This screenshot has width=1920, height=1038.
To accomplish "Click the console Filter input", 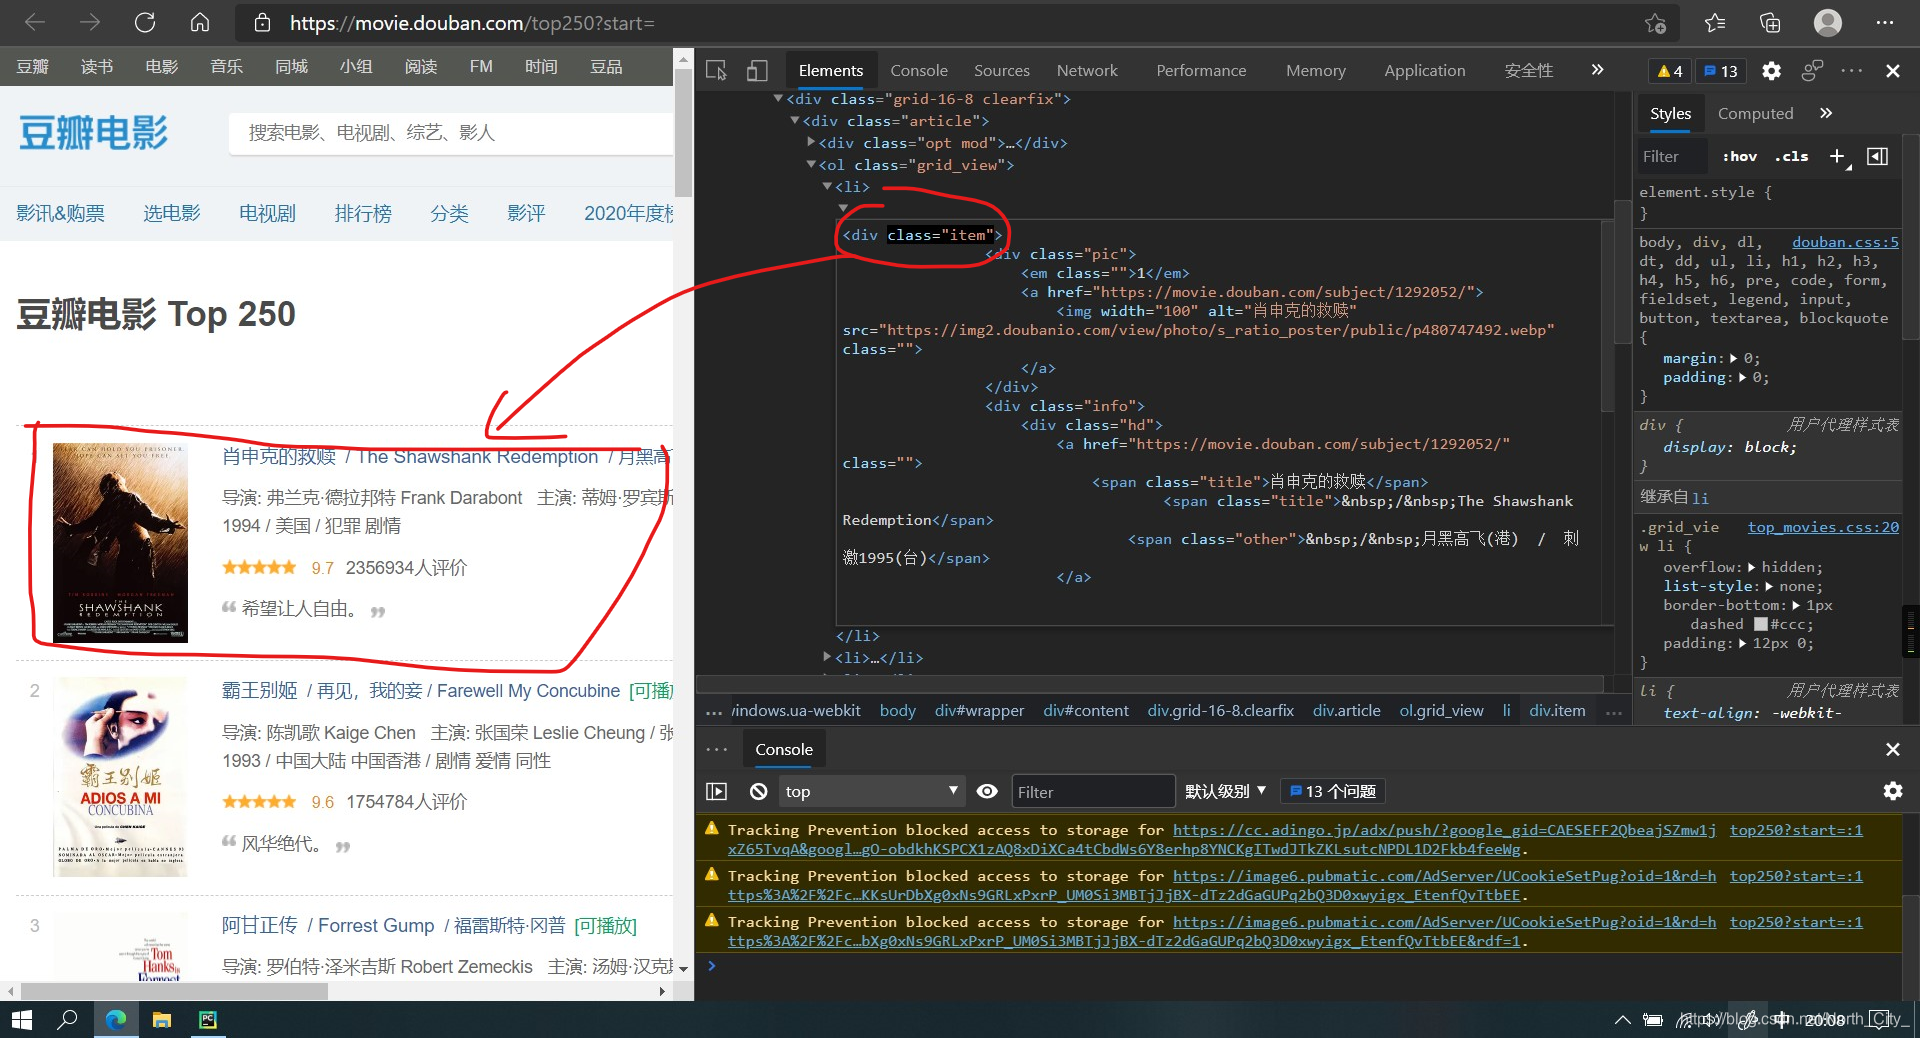I will pos(1092,791).
